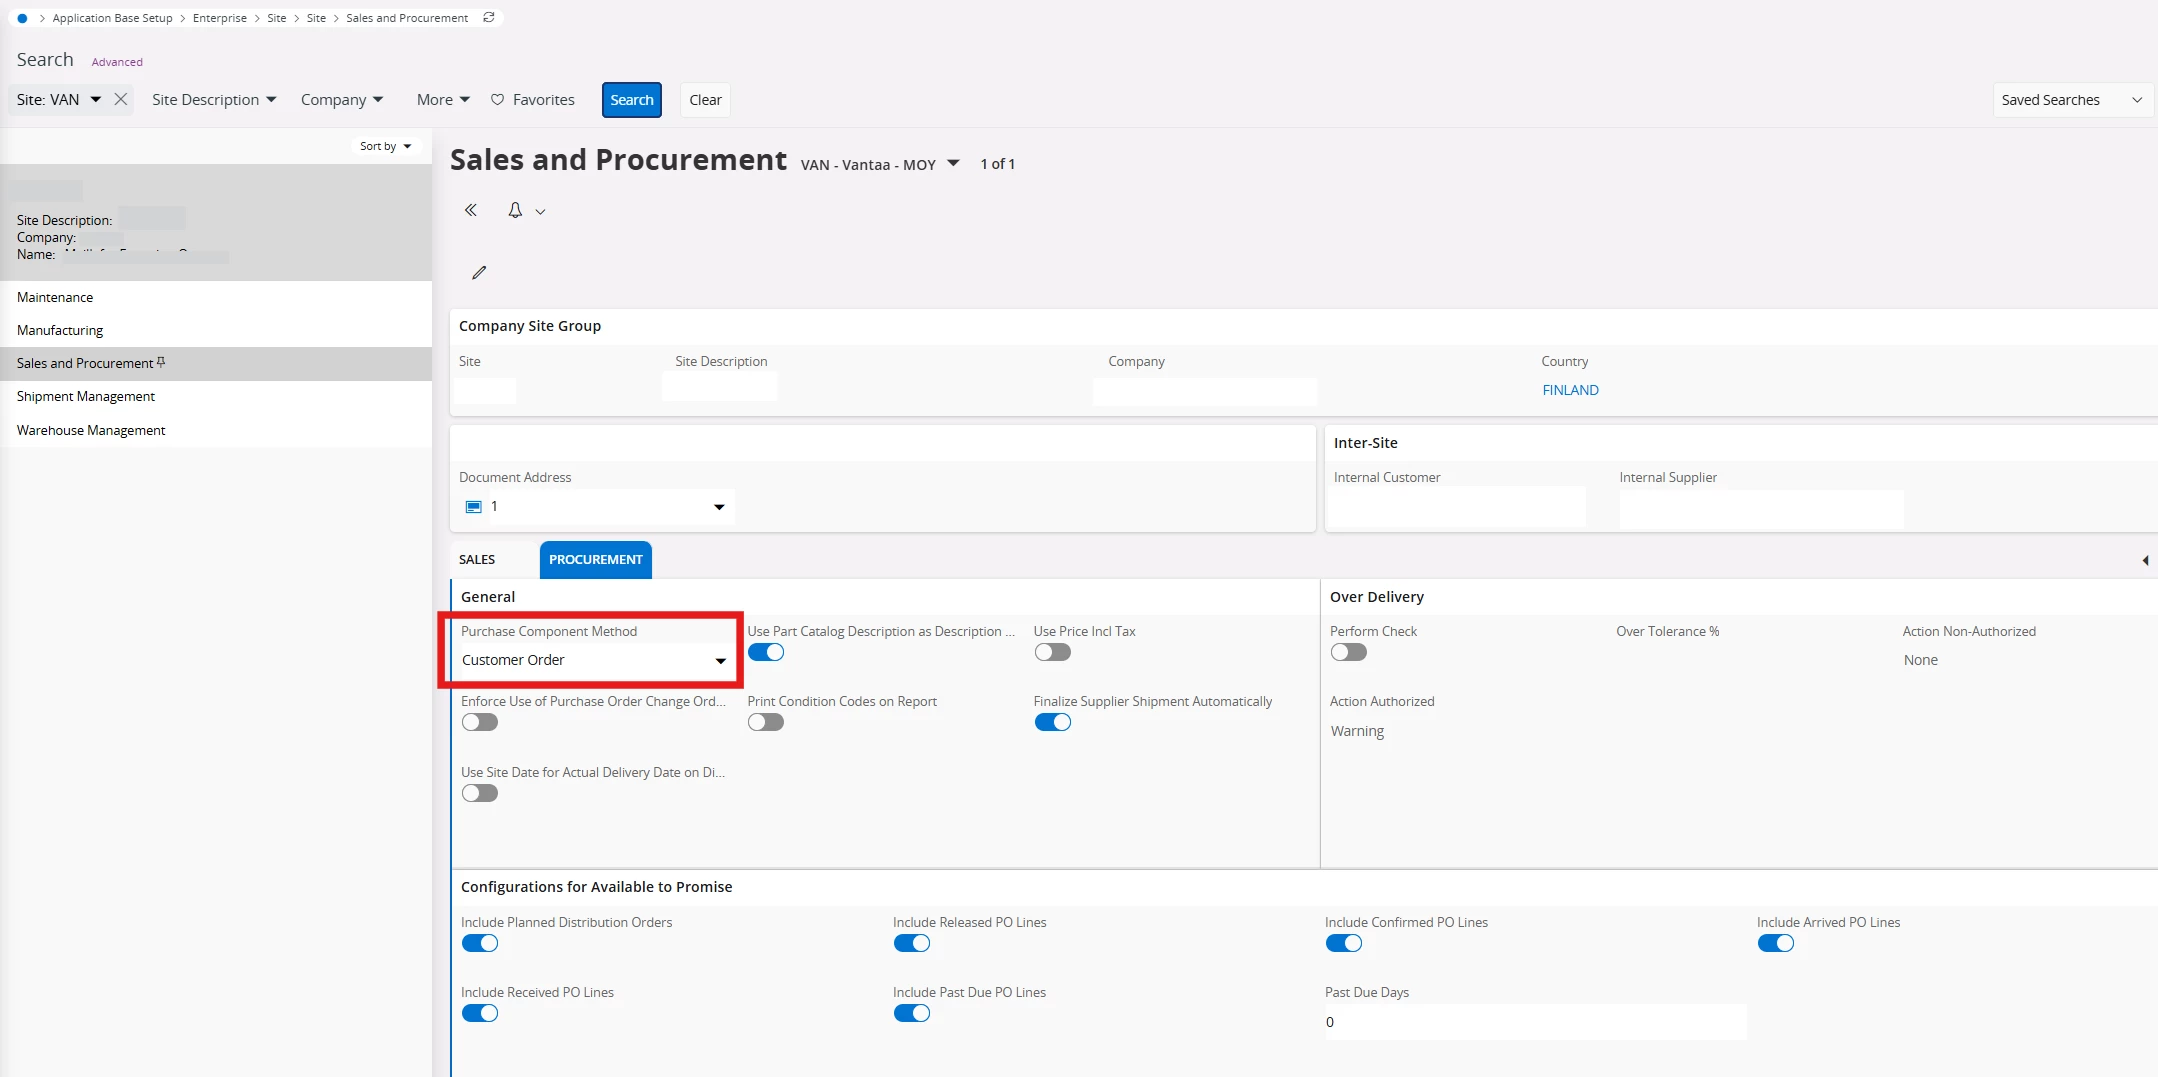The height and width of the screenshot is (1077, 2158).
Task: Click the pencil edit icon
Action: tap(479, 272)
